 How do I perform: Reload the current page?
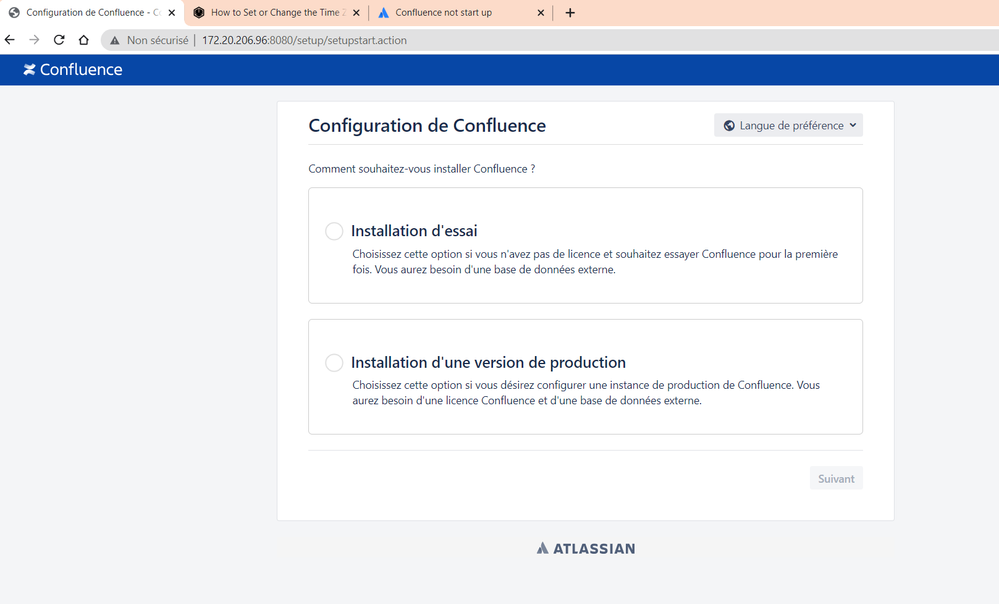tap(59, 40)
